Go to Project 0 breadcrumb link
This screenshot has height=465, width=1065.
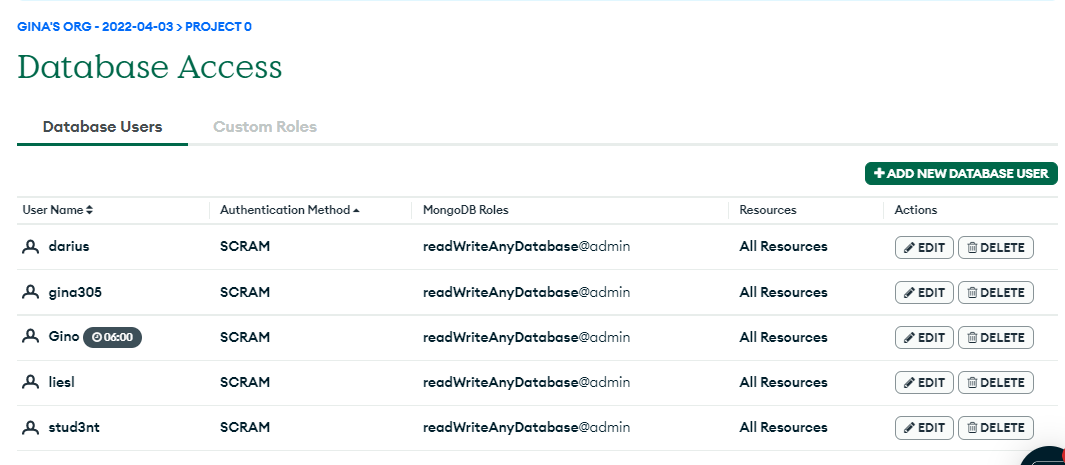tap(218, 27)
